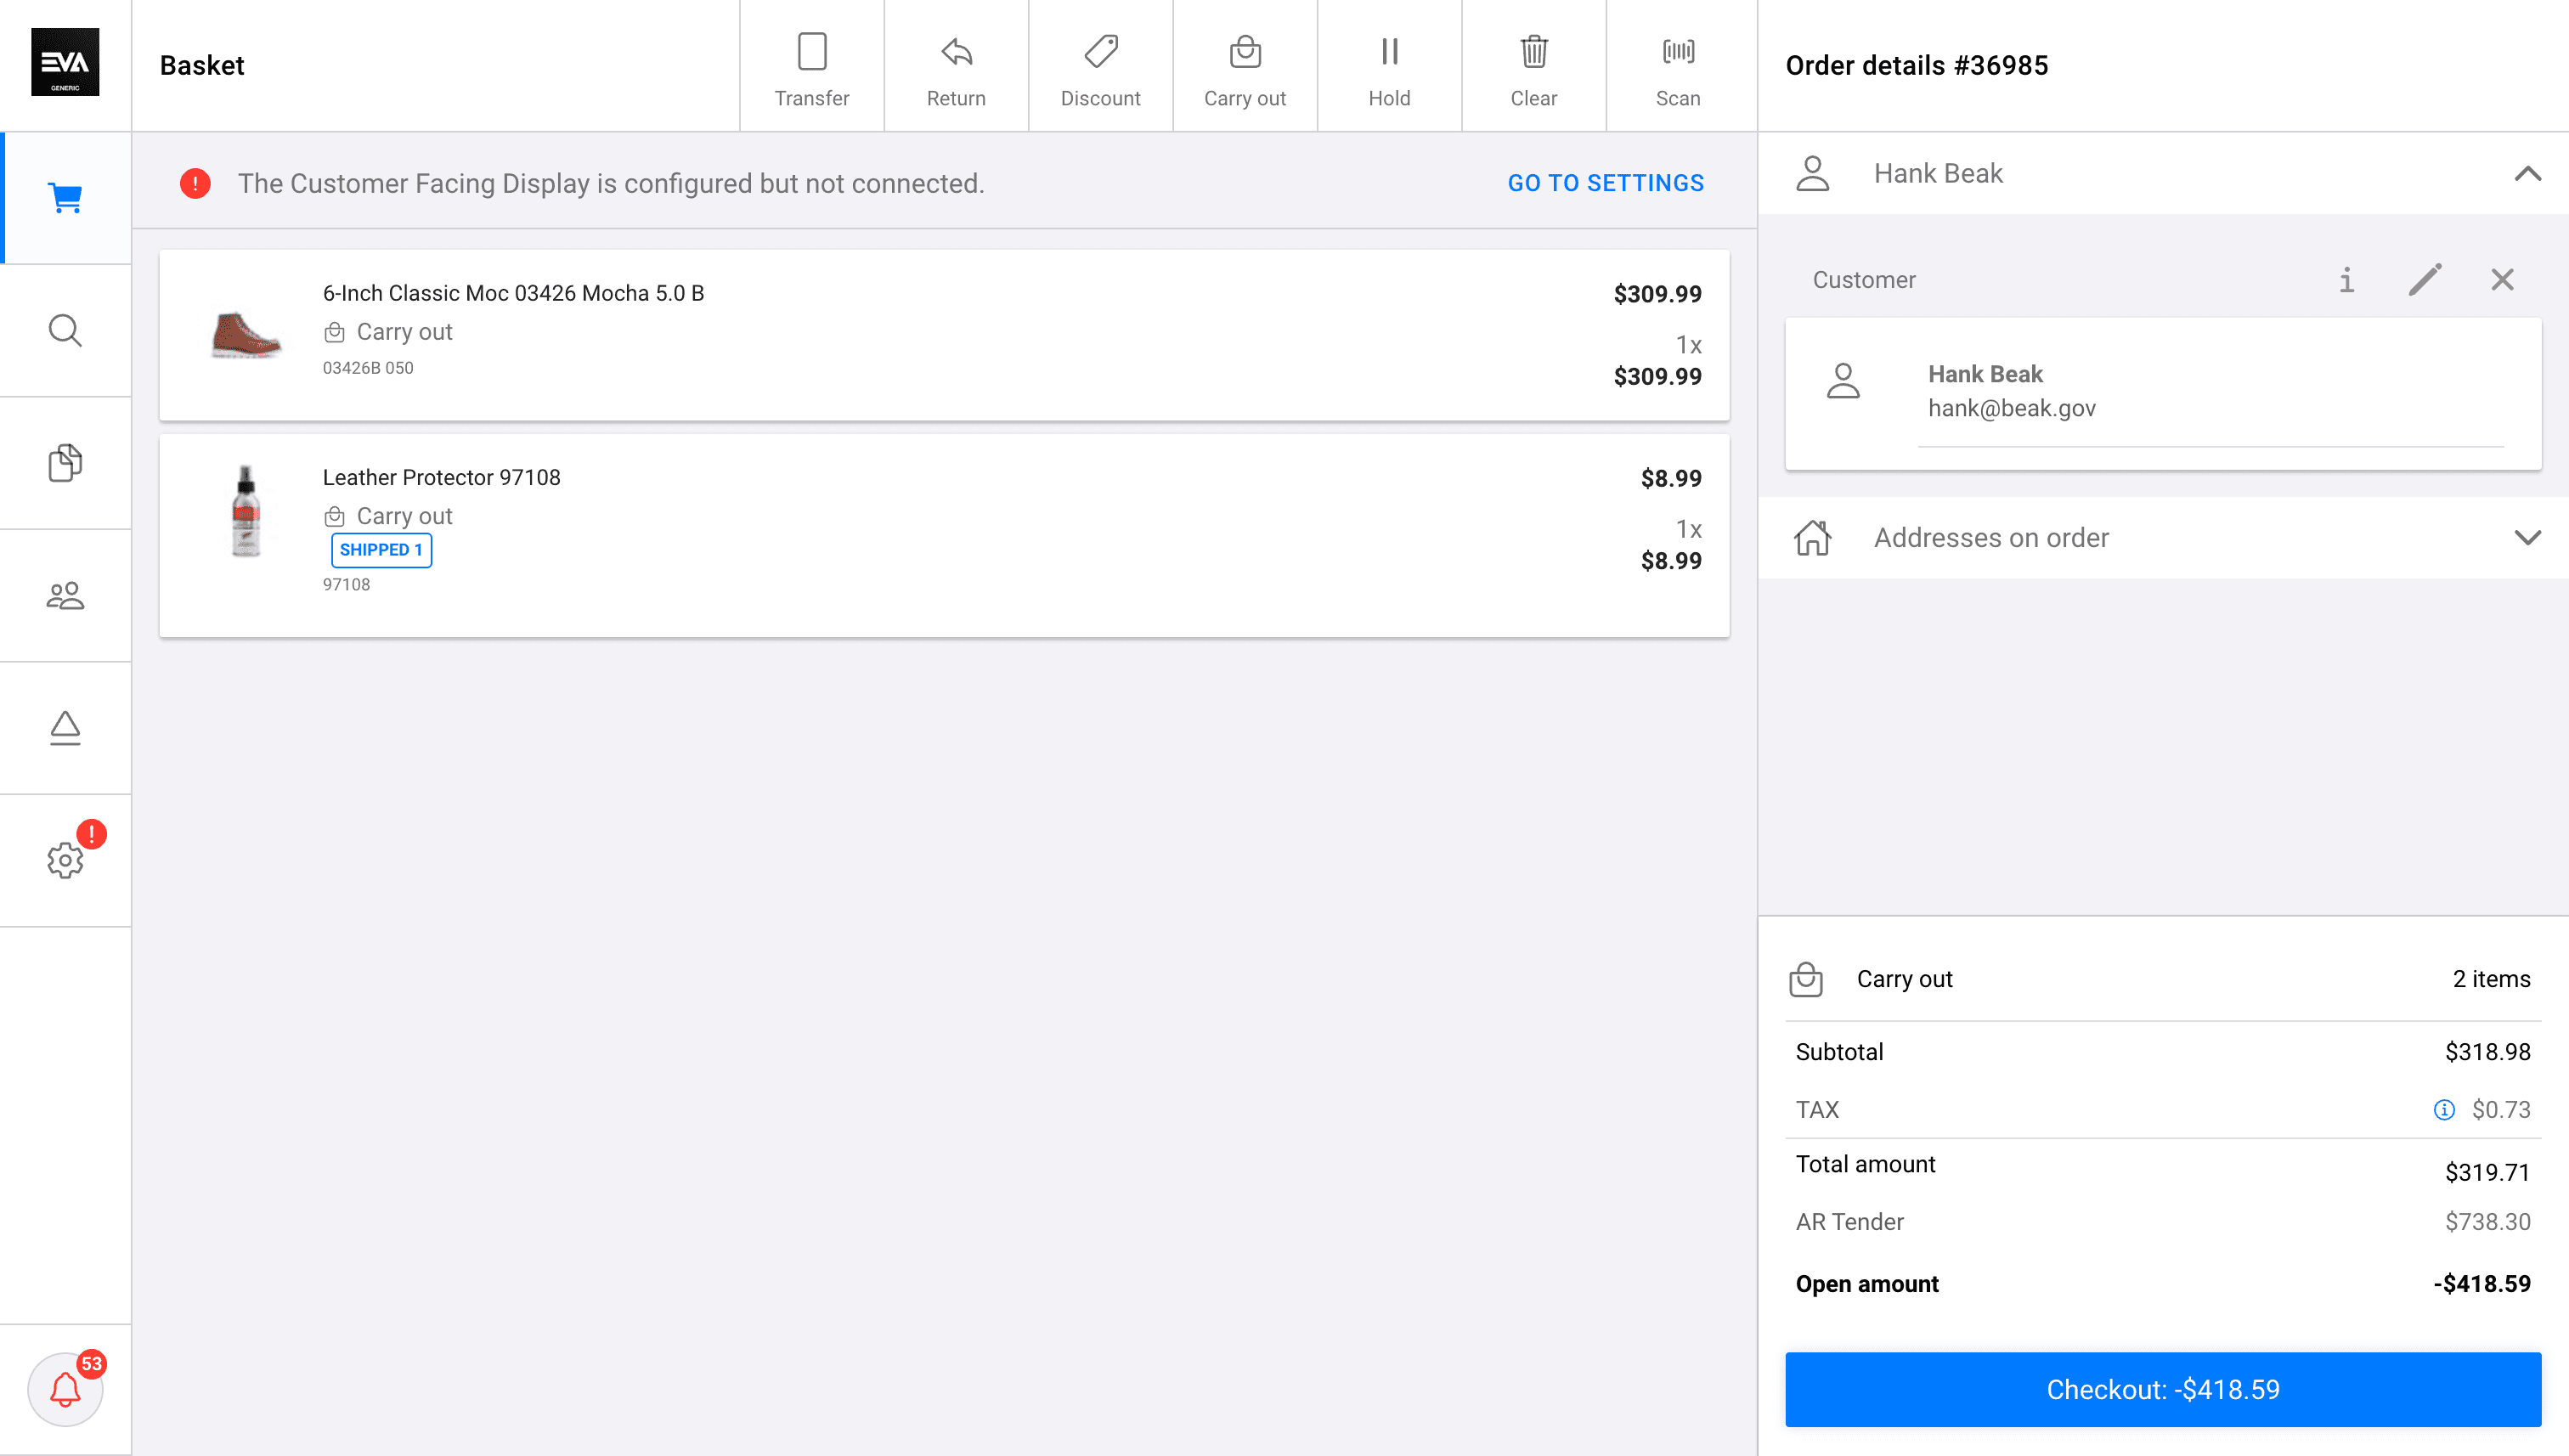Clear the basket
The image size is (2569, 1456).
(x=1534, y=66)
